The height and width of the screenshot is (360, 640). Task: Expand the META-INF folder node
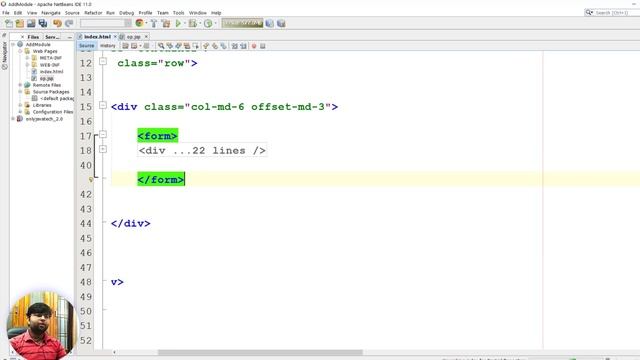[27, 58]
